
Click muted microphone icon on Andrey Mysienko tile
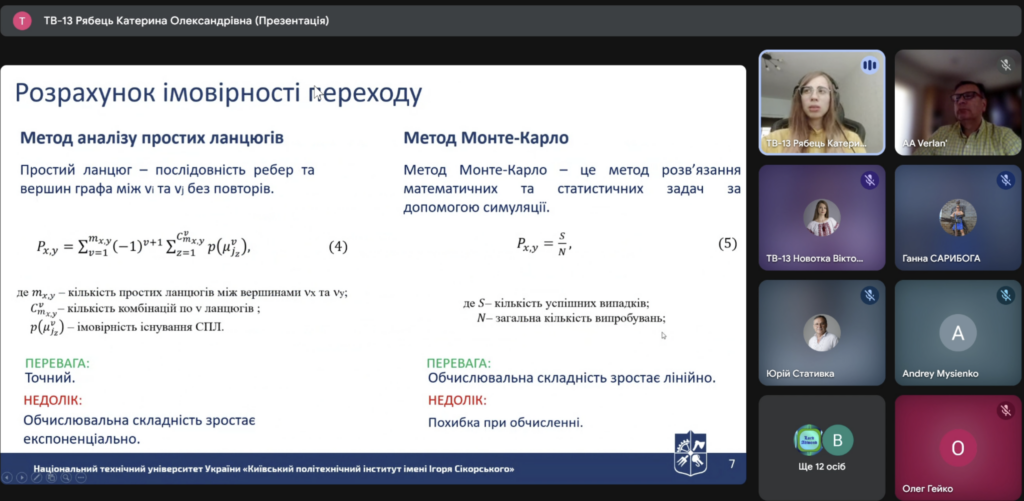tap(1006, 295)
